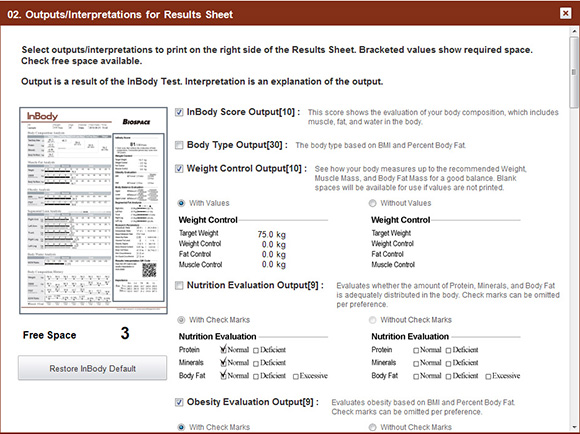Select the With Values radio button
The height and width of the screenshot is (434, 580).
pos(181,203)
